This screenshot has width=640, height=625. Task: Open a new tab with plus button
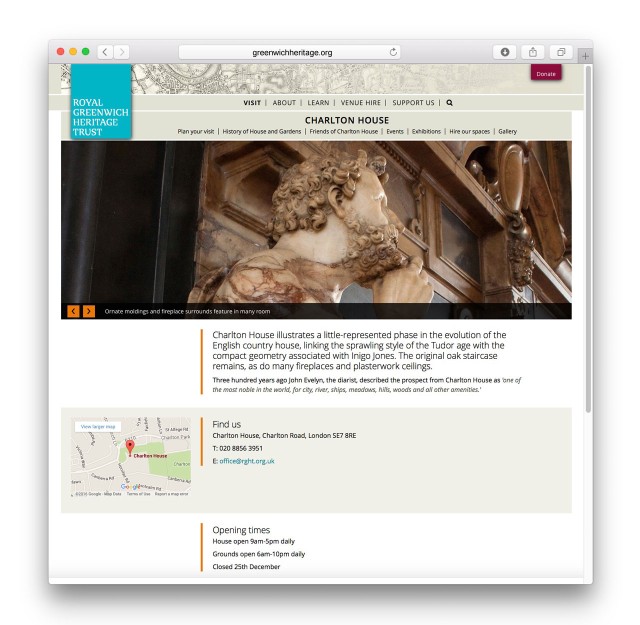586,54
